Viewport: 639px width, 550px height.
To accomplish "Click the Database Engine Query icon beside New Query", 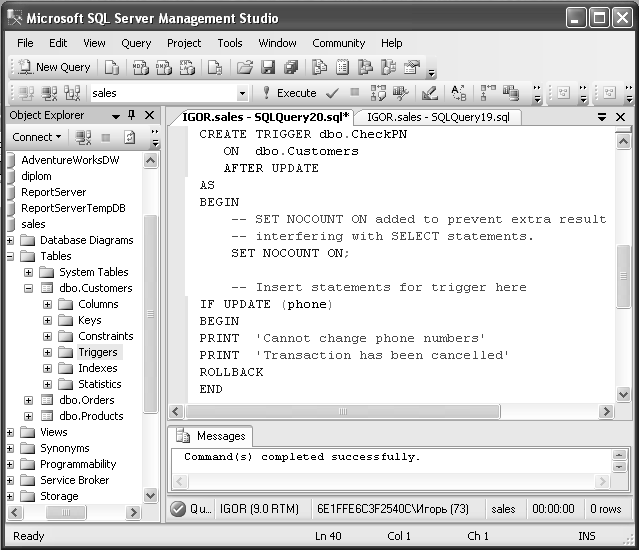I will coord(112,67).
